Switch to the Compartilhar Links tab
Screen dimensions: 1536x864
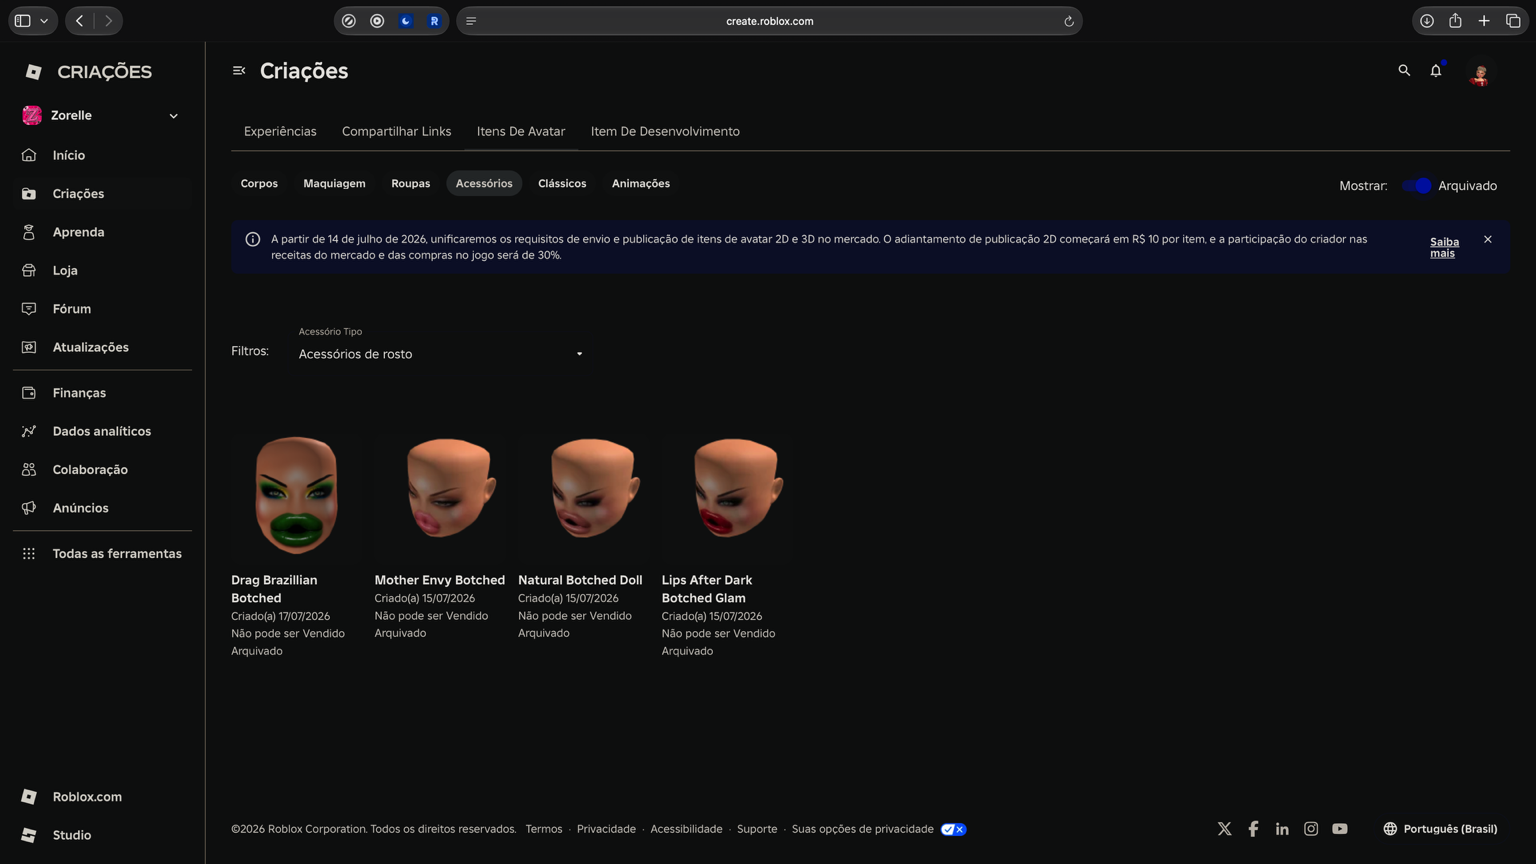click(396, 132)
